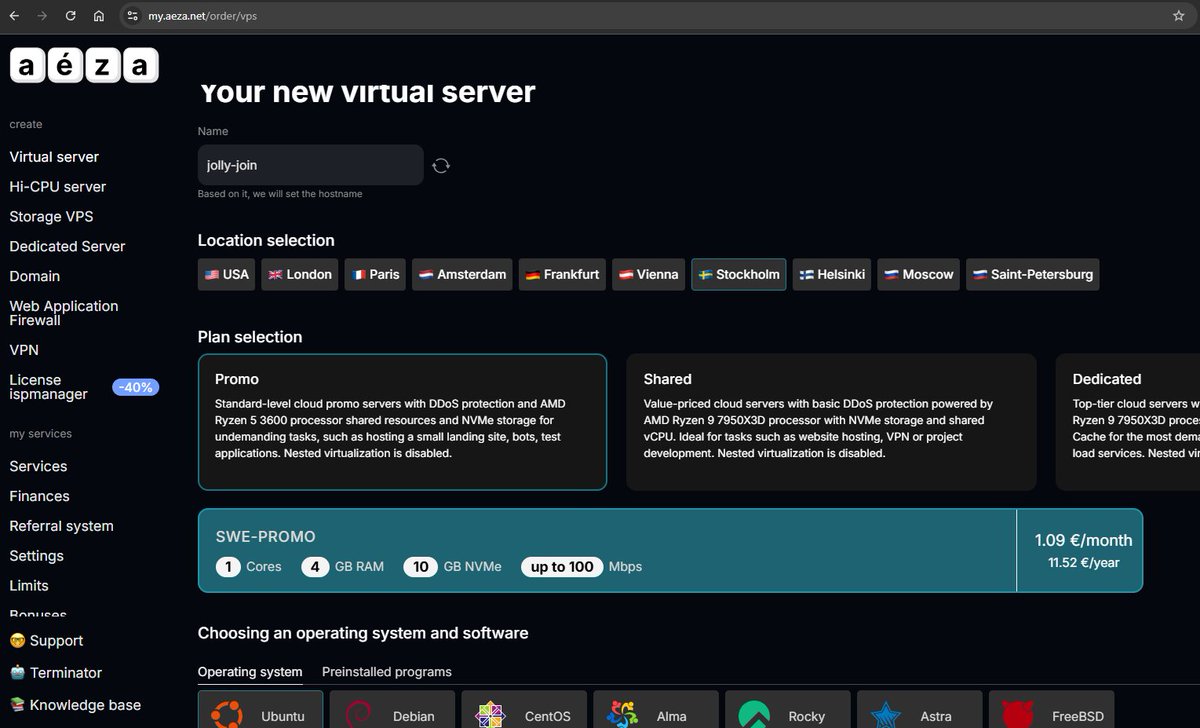Open Dedicated Server in sidebar
The image size is (1200, 728).
tap(67, 246)
